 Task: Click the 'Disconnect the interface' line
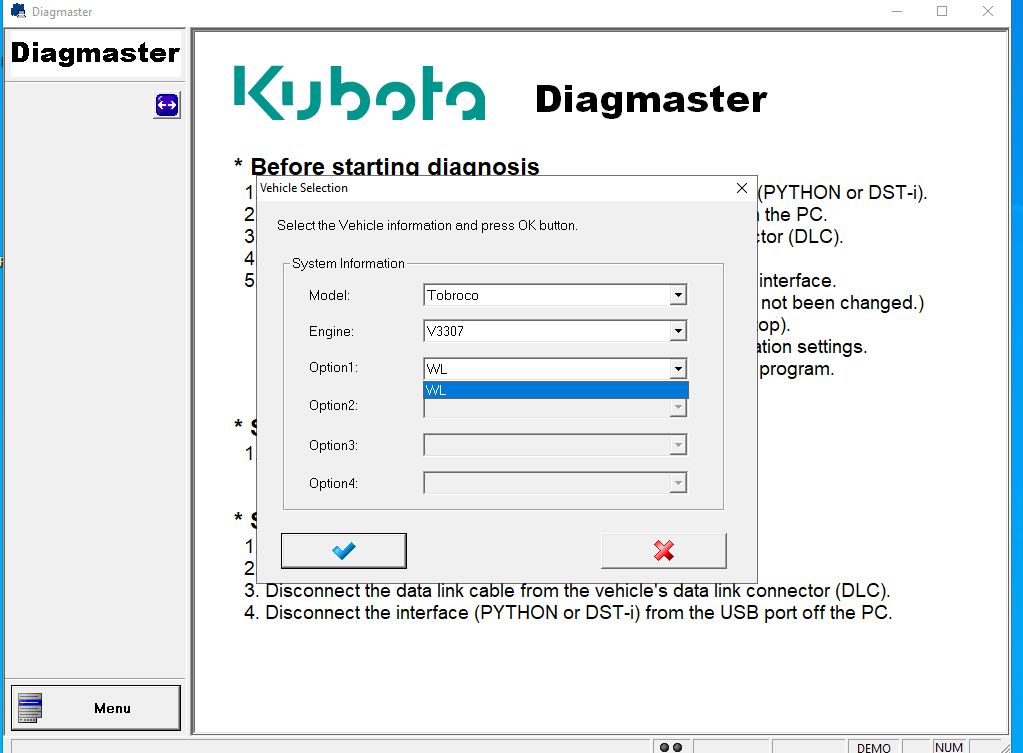(x=568, y=613)
